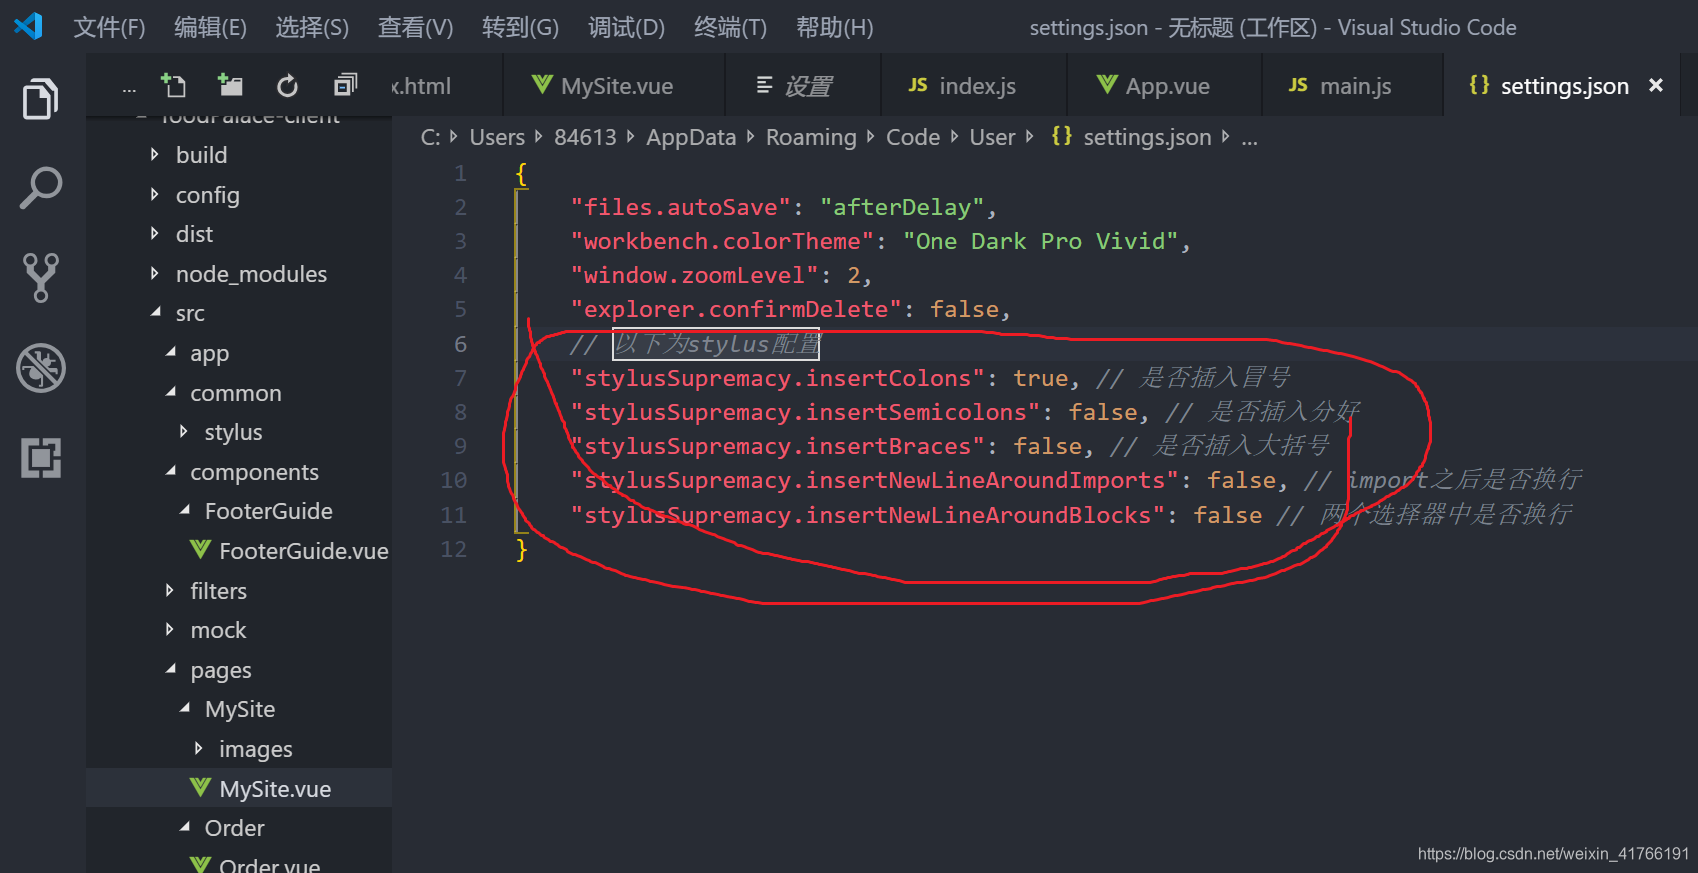This screenshot has width=1698, height=873.
Task: Open the Extensions view in activity bar
Action: [41, 458]
